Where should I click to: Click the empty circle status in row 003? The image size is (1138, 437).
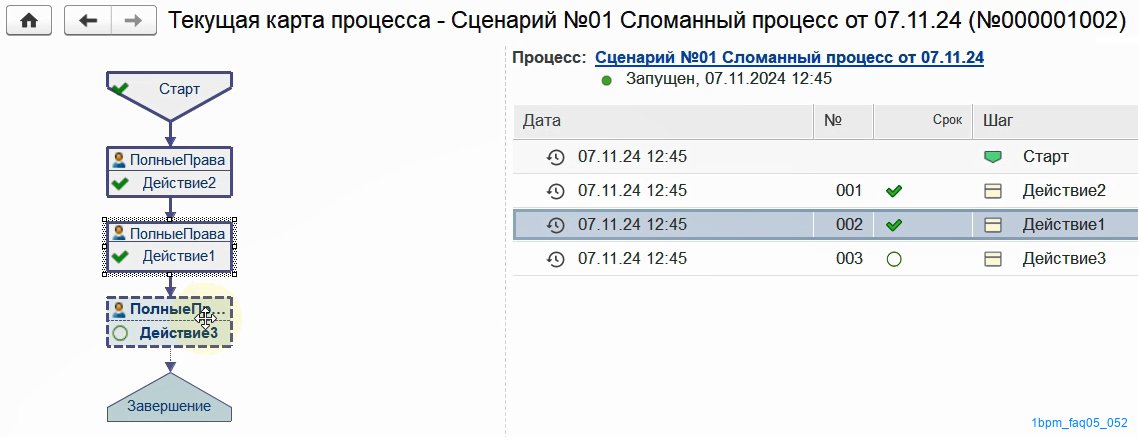point(894,259)
